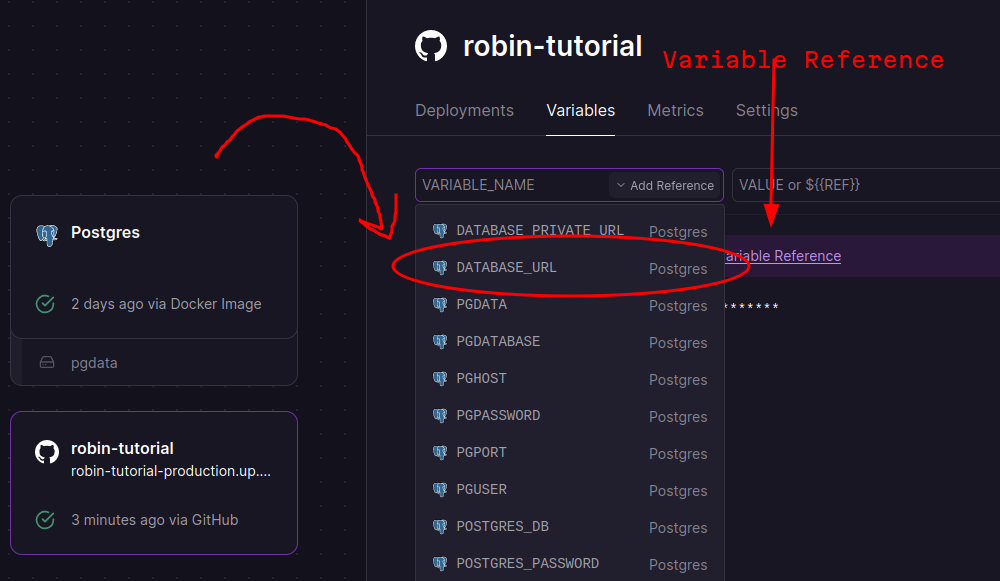Click the Postgres elephant icon on service card
The height and width of the screenshot is (581, 1000).
tap(46, 233)
